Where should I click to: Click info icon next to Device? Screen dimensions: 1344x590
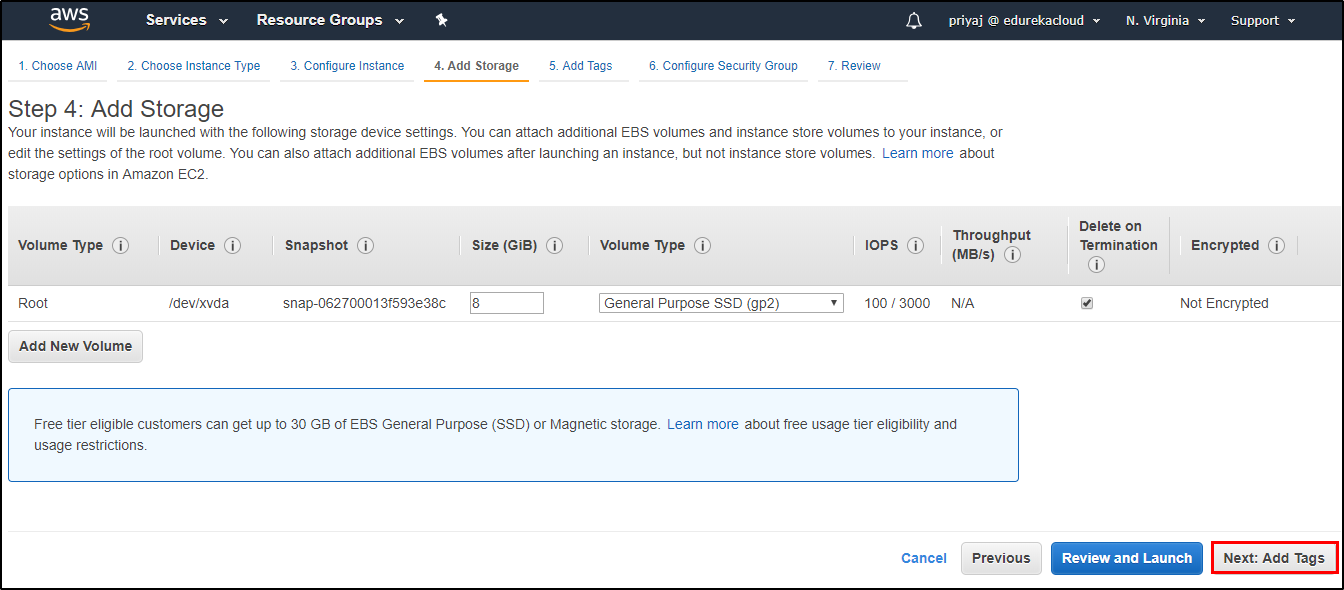tap(232, 246)
